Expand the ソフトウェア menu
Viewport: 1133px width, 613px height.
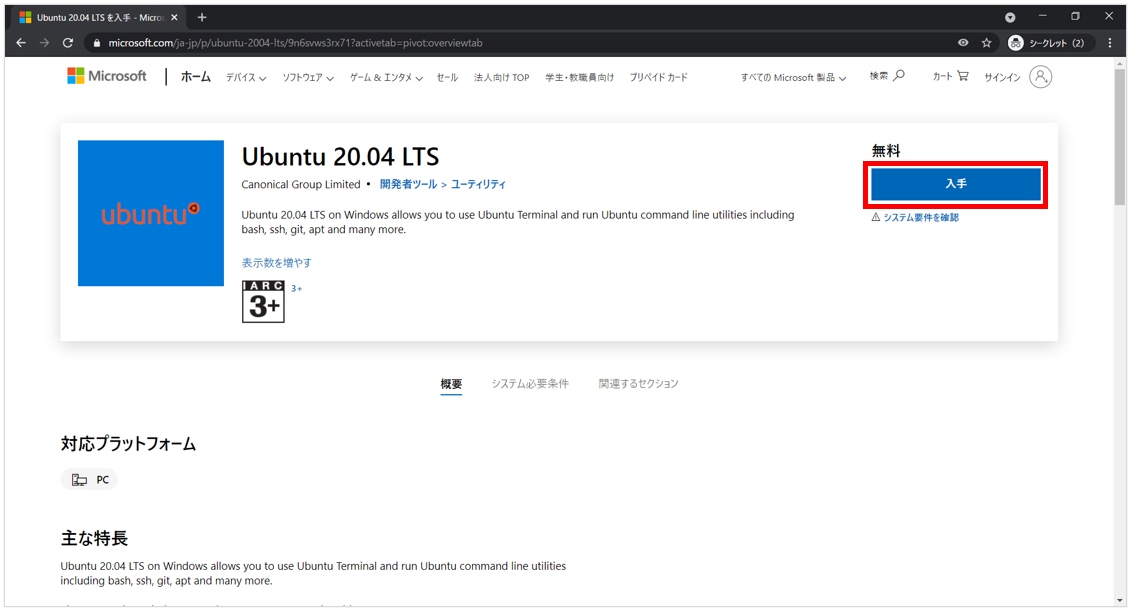[x=308, y=77]
